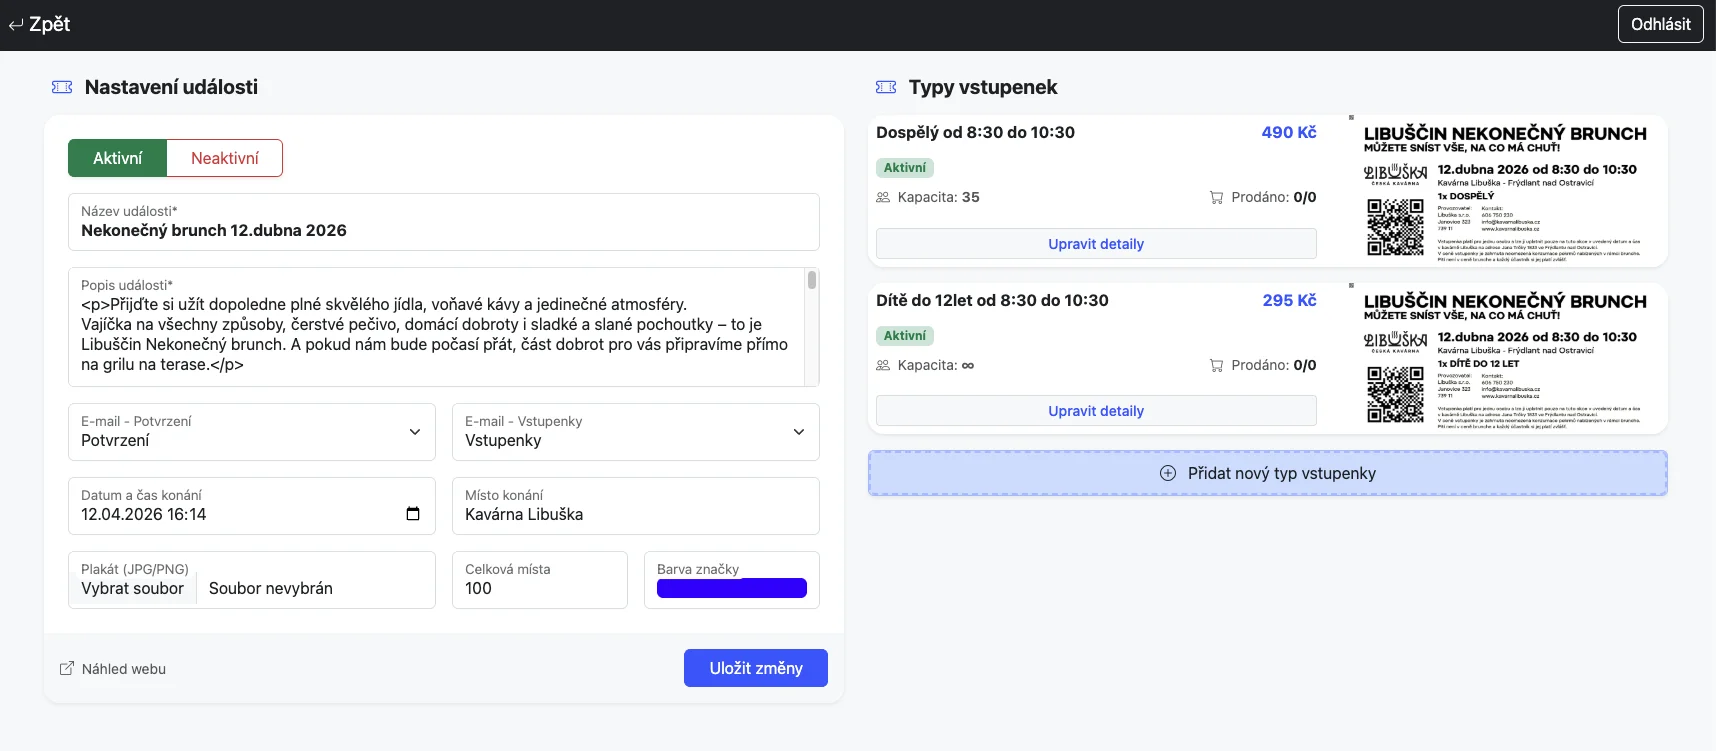The image size is (1716, 751).
Task: Click the 'Soubor nevybrán' text
Action: [271, 588]
